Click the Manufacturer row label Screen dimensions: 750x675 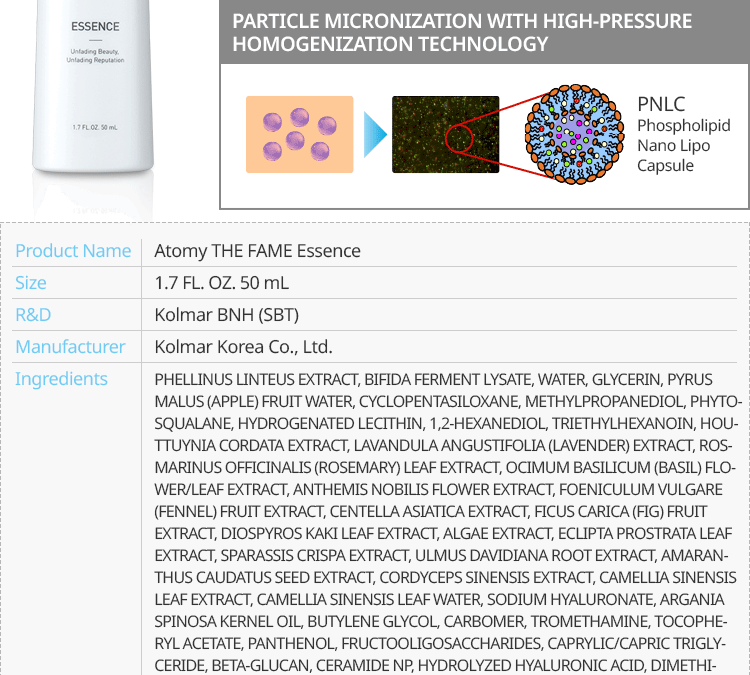tap(70, 346)
